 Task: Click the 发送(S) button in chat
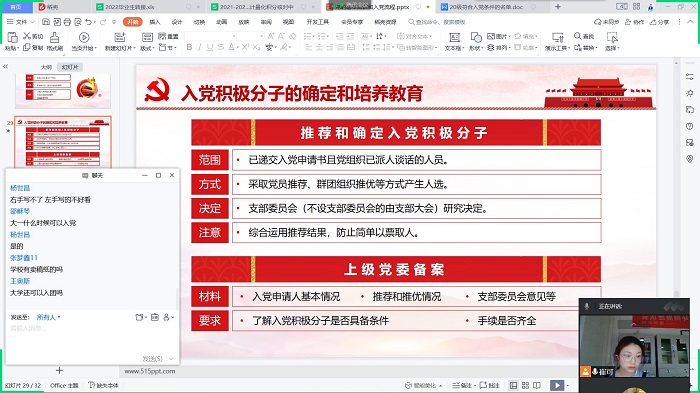pos(153,359)
